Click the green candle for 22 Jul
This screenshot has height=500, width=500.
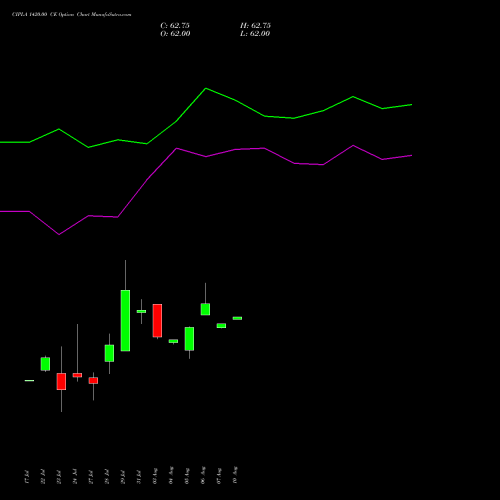(x=45, y=364)
